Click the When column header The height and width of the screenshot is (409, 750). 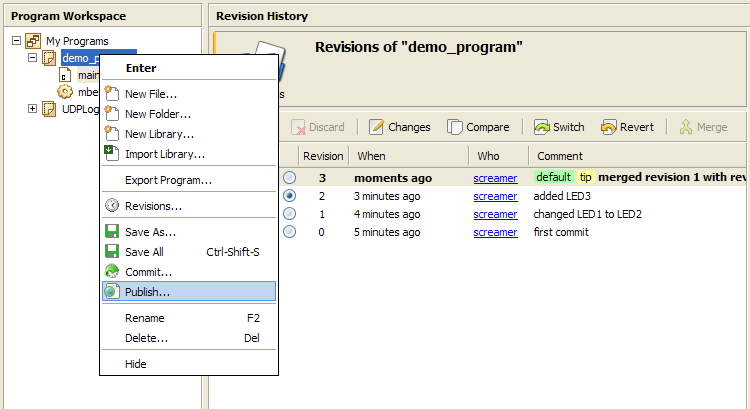click(x=371, y=156)
